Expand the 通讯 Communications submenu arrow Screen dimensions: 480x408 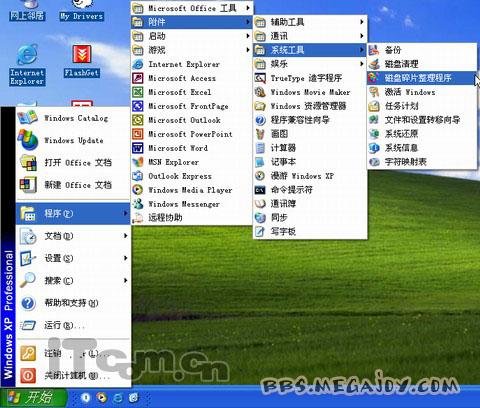[362, 36]
